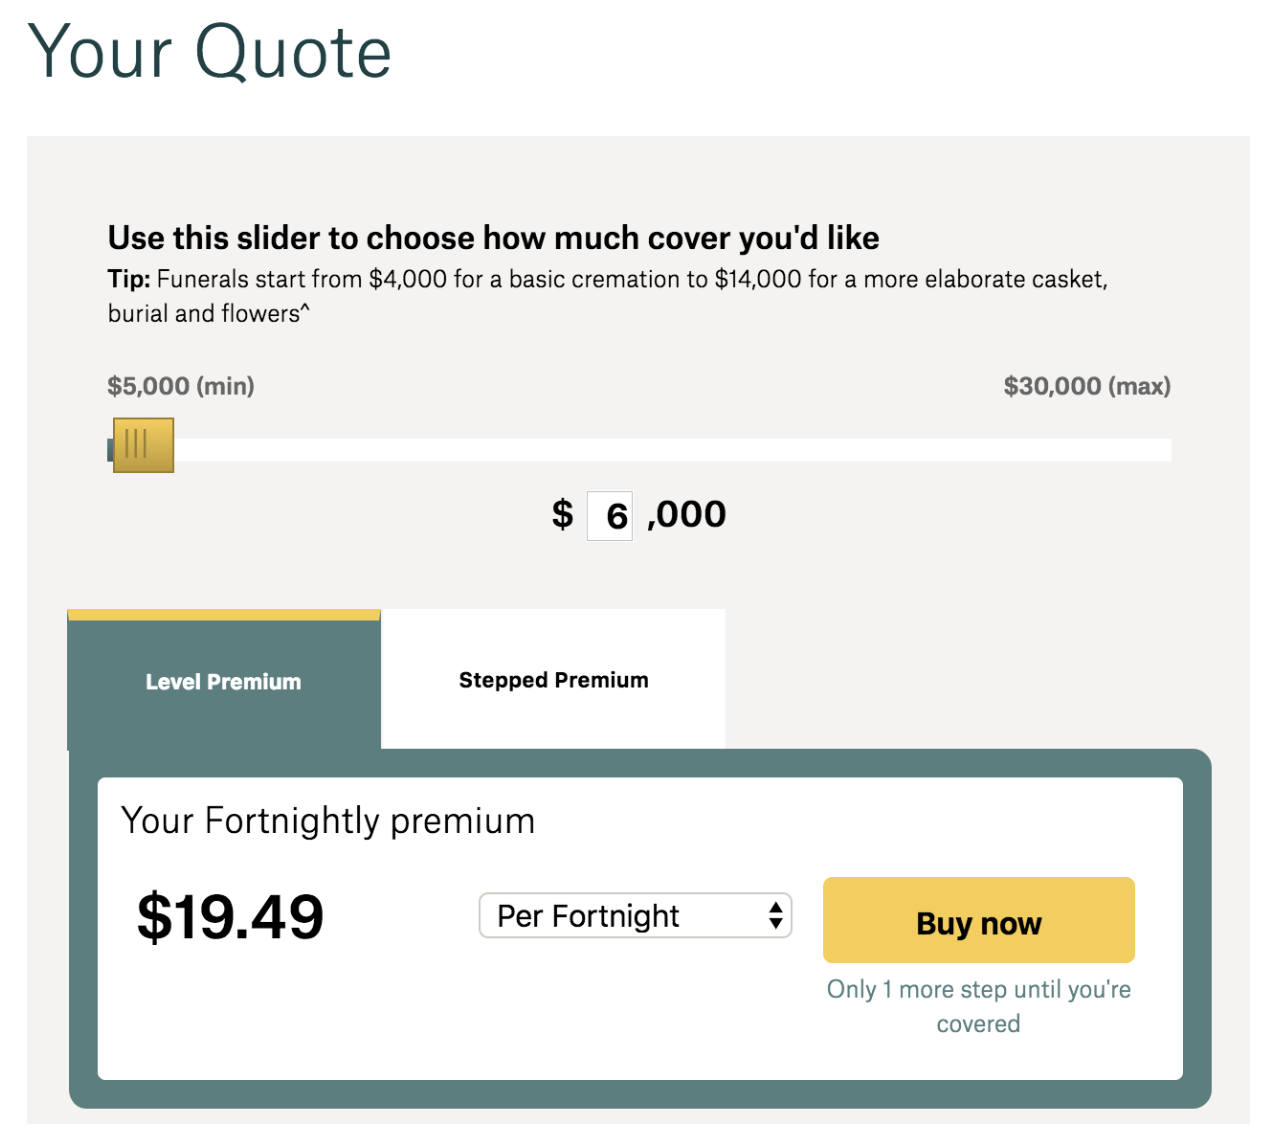Click the white cover slider track

[670, 450]
